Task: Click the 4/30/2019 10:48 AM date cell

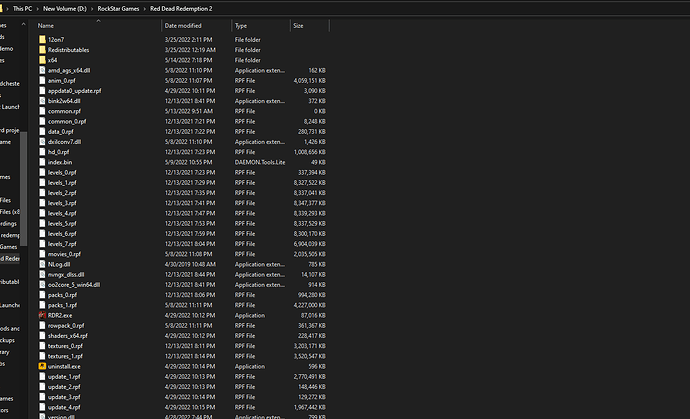Action: click(x=190, y=264)
